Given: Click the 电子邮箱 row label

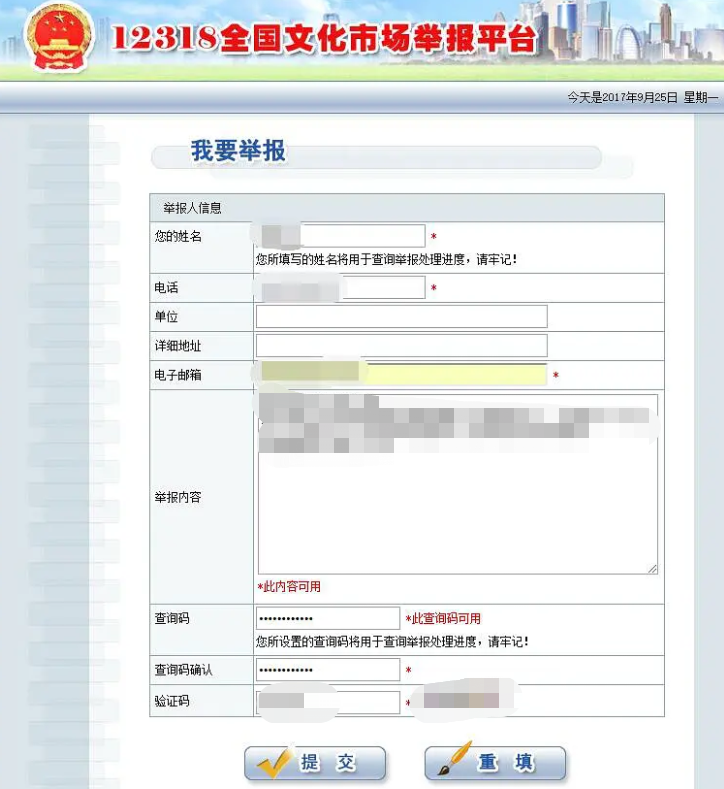Looking at the screenshot, I should (178, 375).
